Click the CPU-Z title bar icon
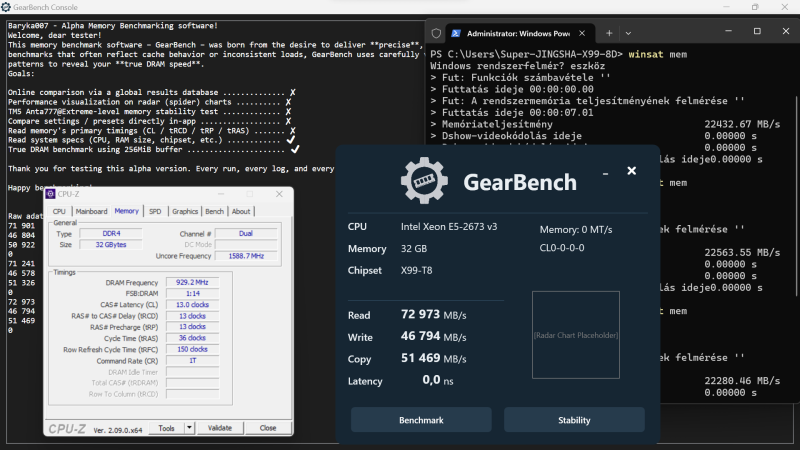 pyautogui.click(x=50, y=194)
